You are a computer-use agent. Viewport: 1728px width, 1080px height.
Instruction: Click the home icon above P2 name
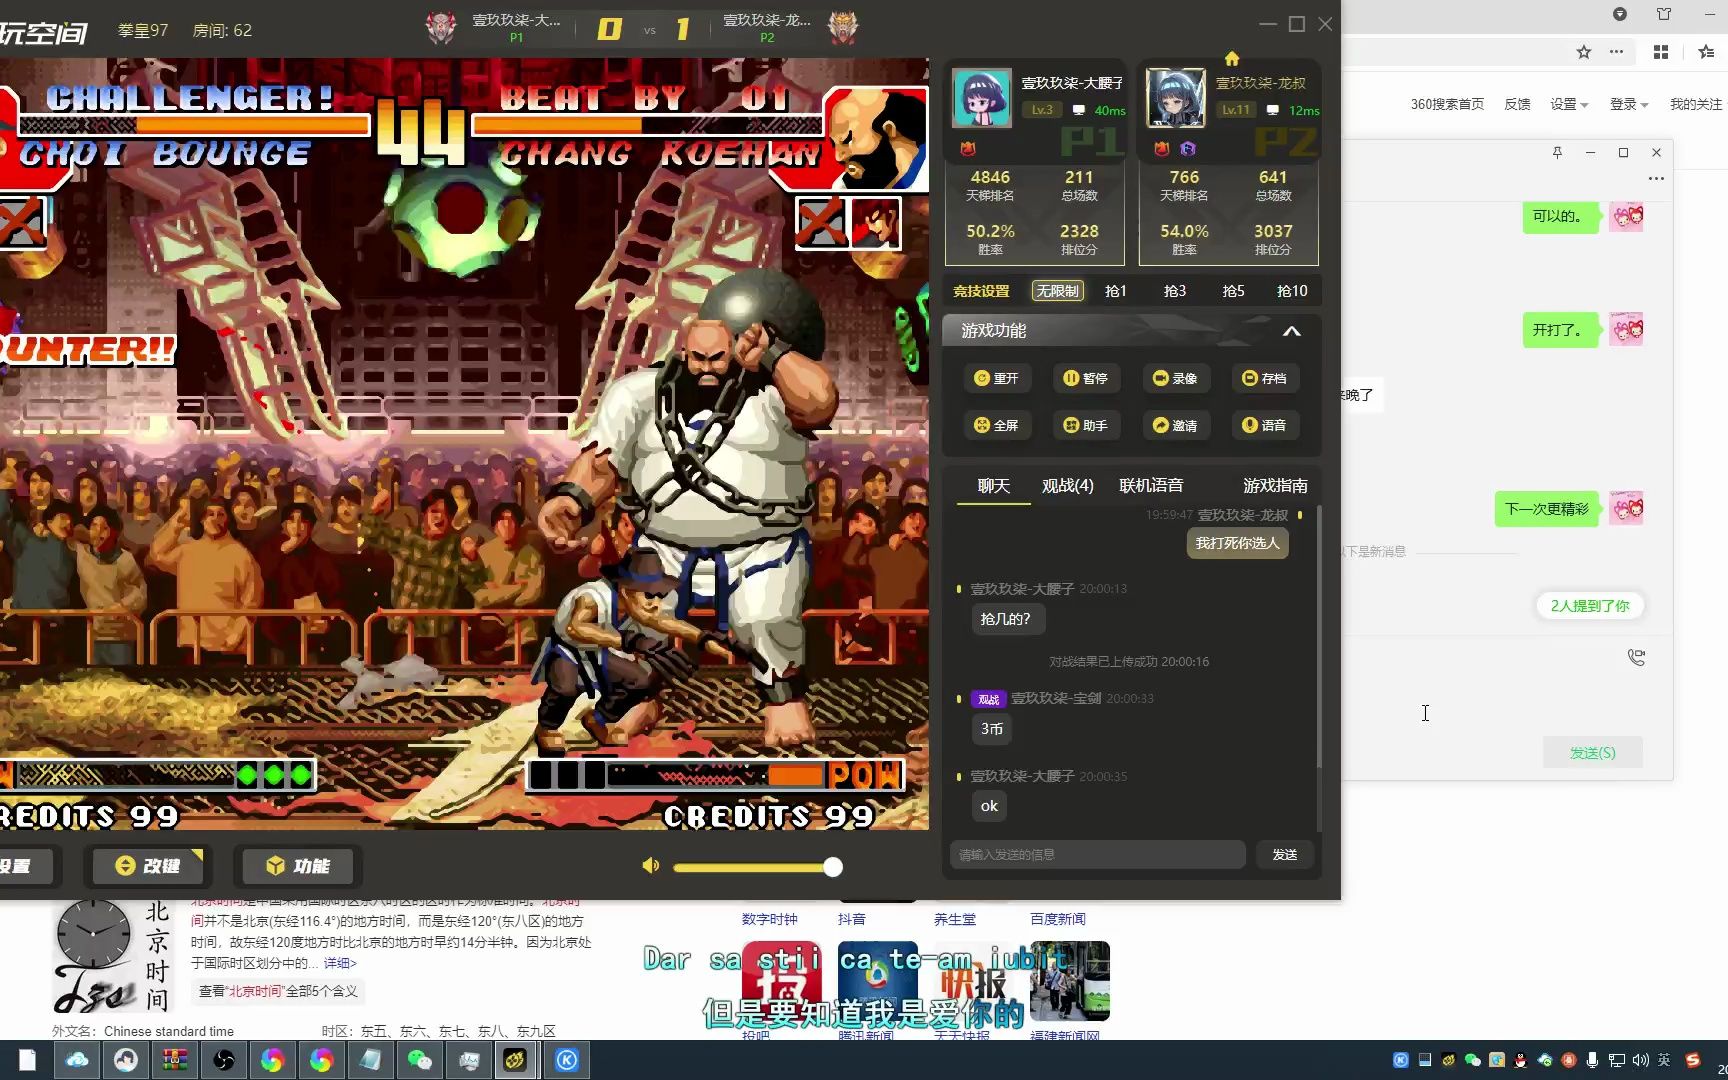click(x=1232, y=58)
